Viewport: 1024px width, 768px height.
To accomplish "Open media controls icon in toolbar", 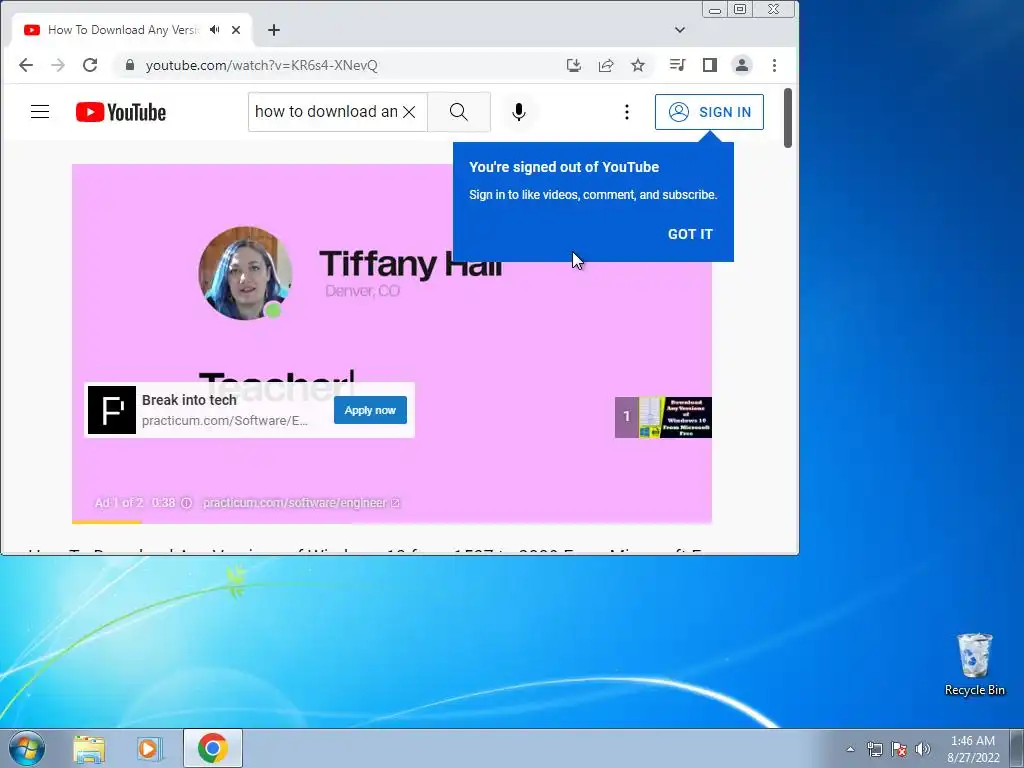I will click(x=677, y=65).
